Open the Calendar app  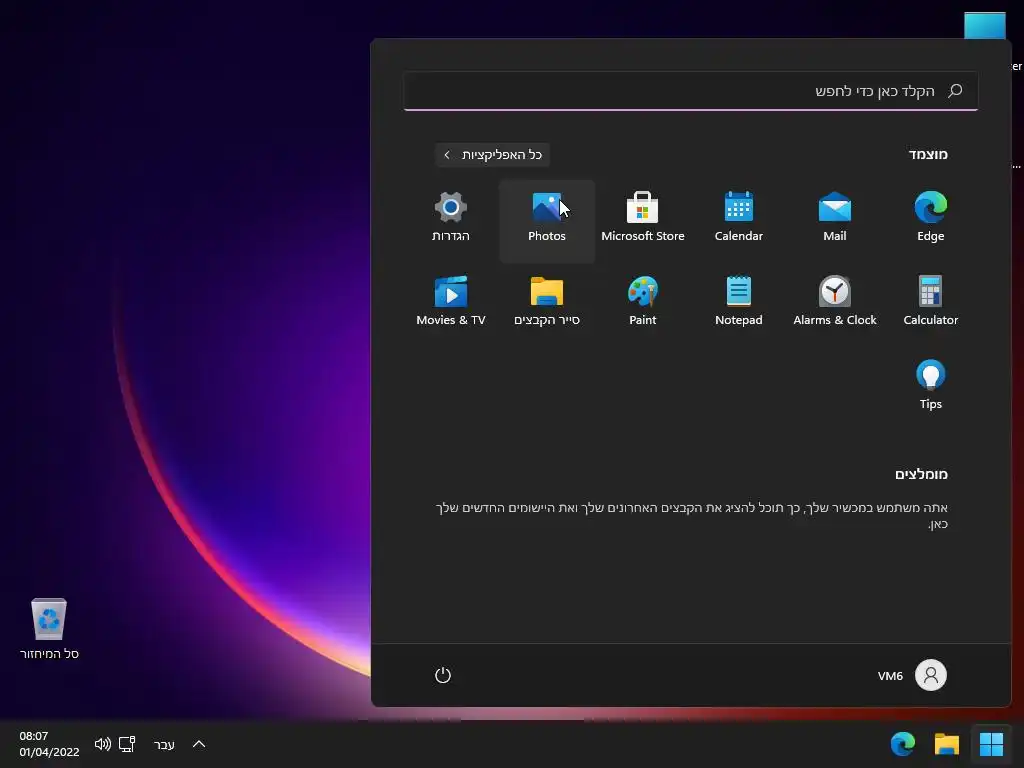[739, 218]
